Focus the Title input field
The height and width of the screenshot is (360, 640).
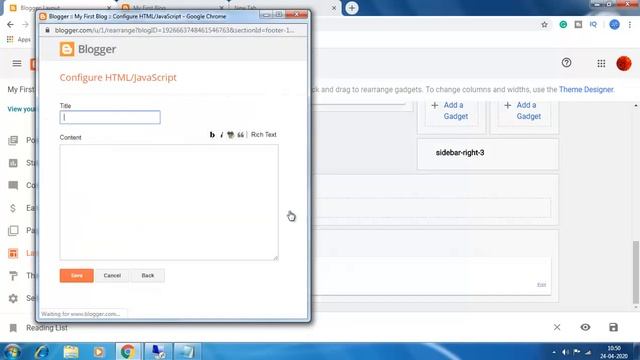(x=110, y=118)
